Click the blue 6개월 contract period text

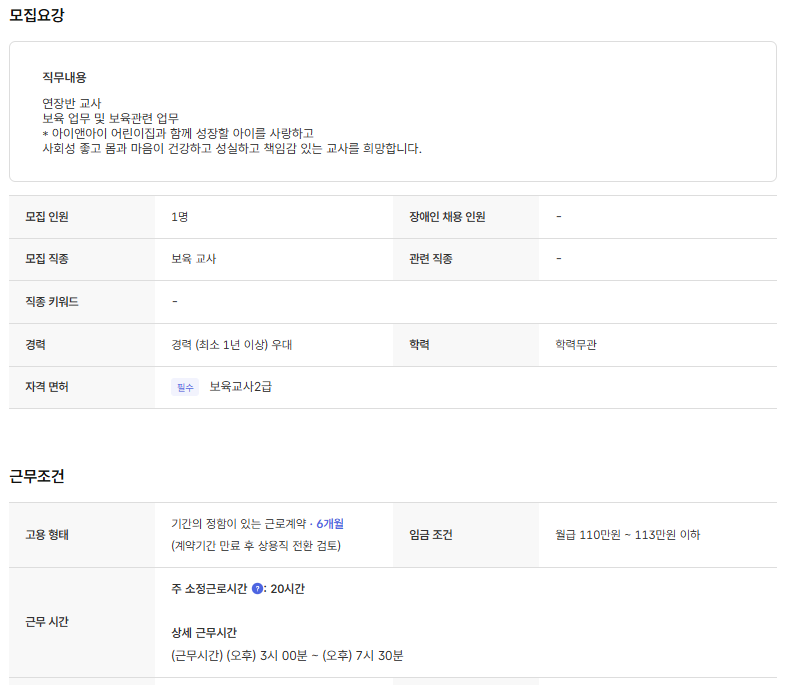330,524
